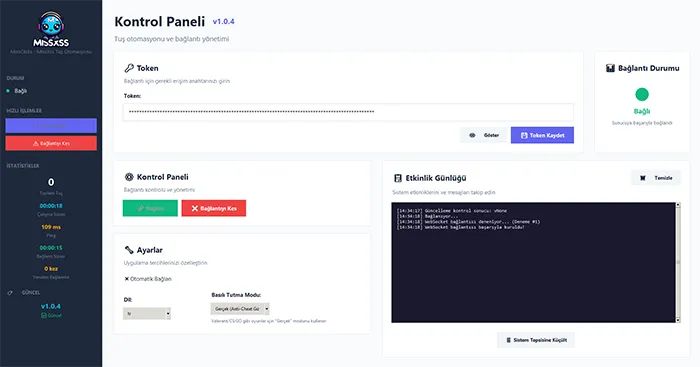Click the gear icon next to Kontrol Paneli card

(x=129, y=177)
